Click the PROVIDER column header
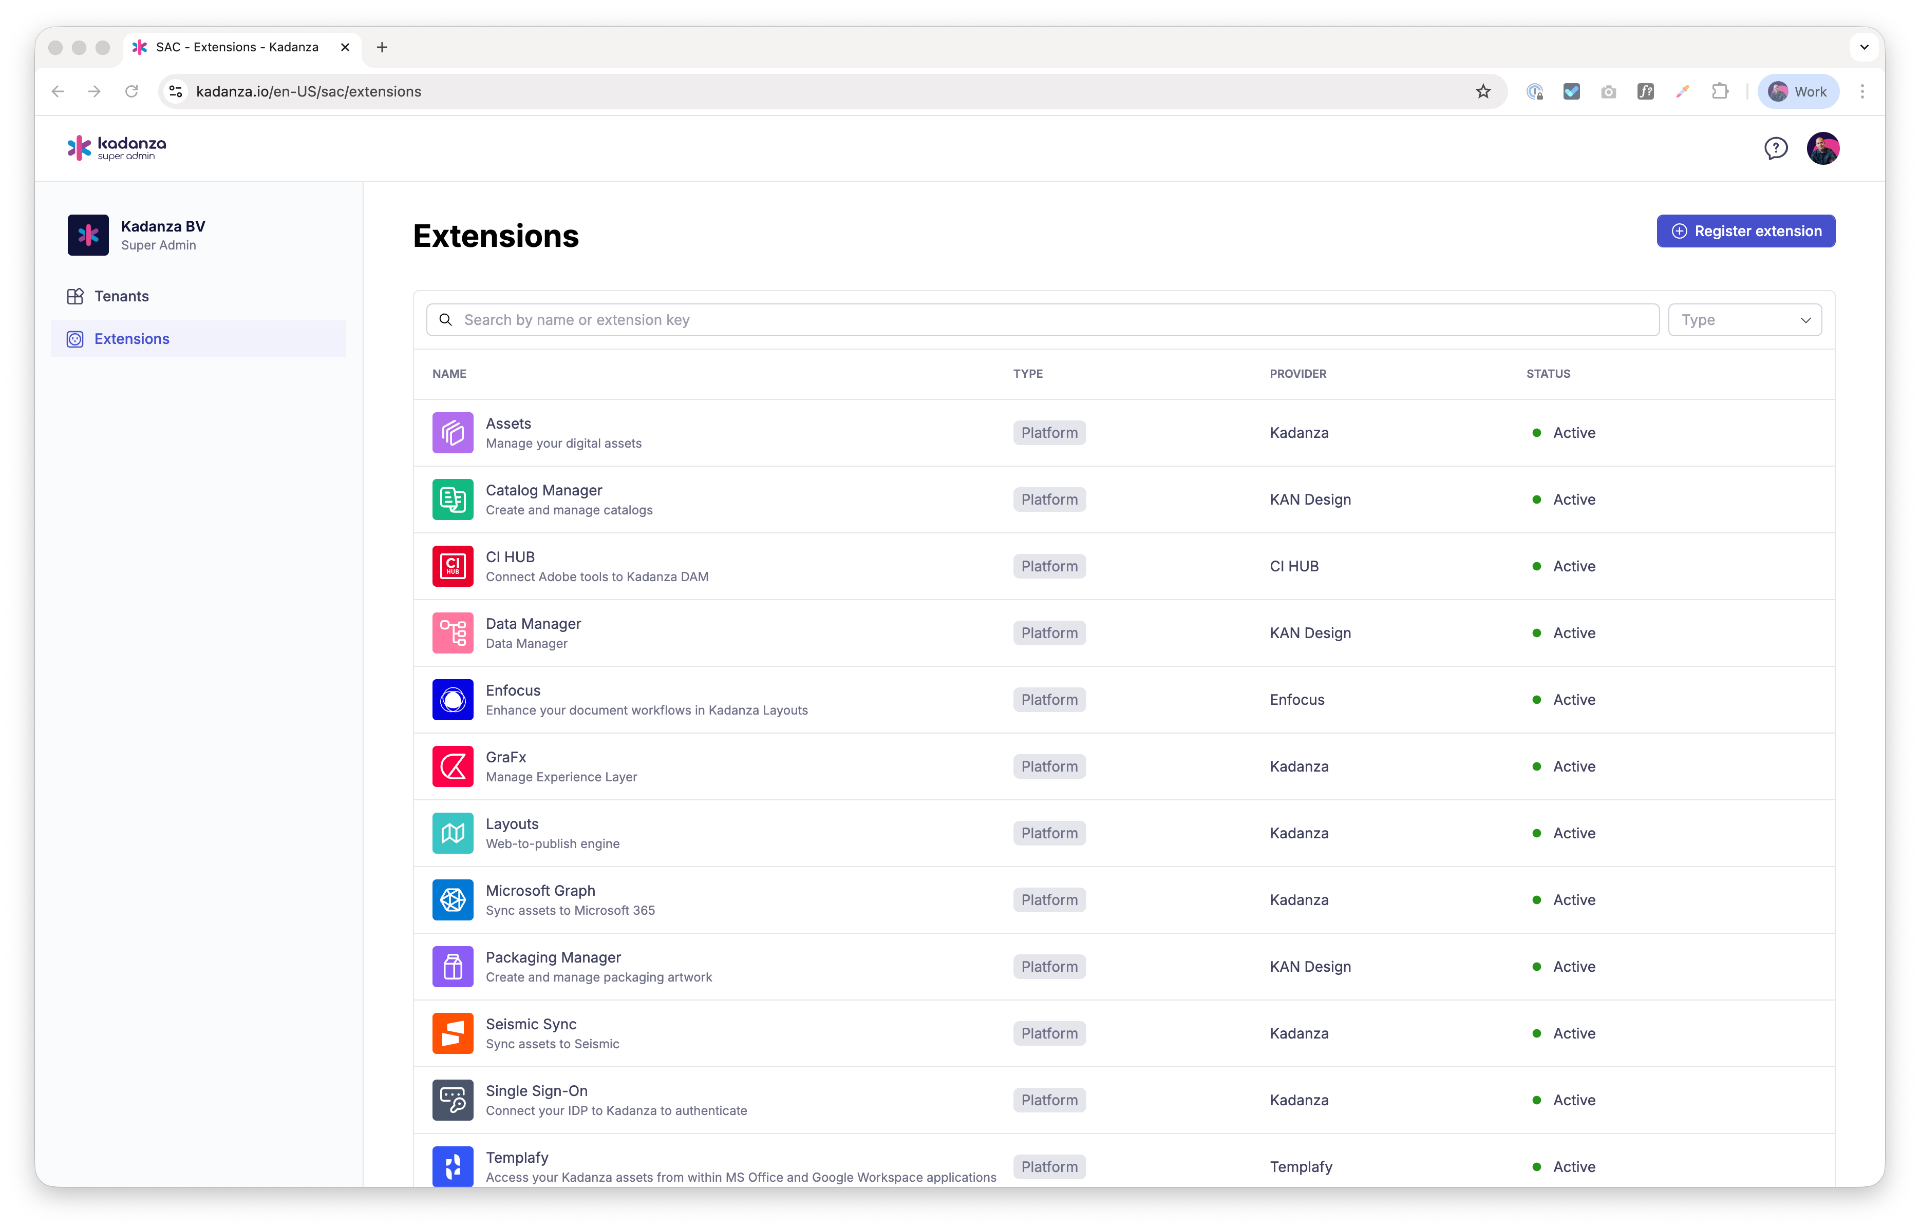Viewport: 1920px width, 1230px height. [1298, 374]
